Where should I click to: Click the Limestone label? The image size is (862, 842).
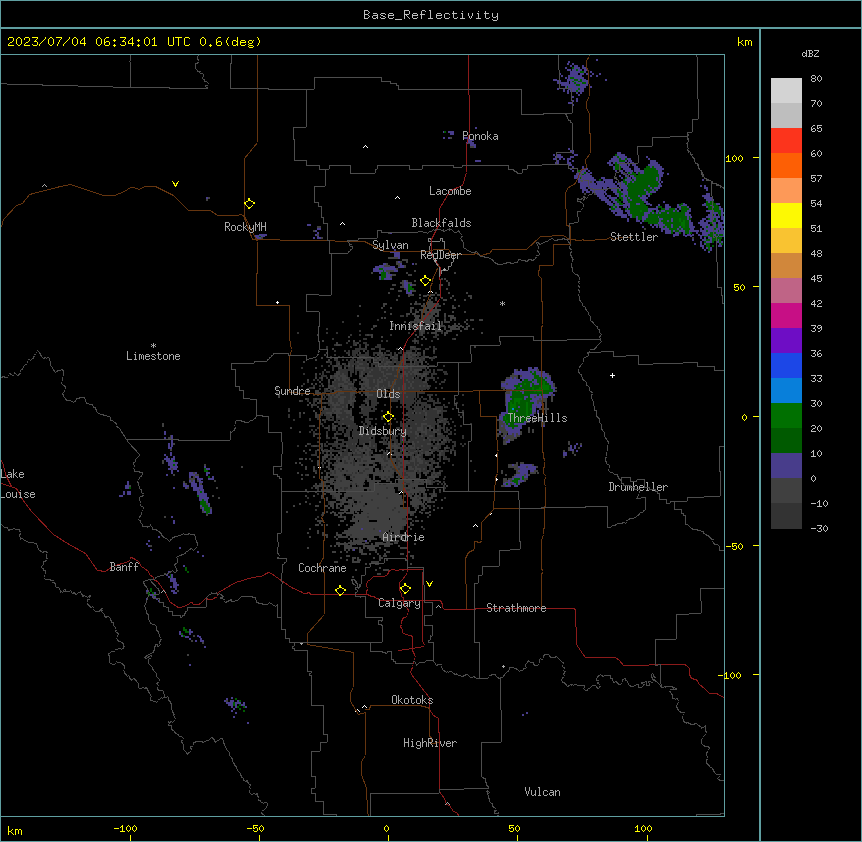pos(153,356)
